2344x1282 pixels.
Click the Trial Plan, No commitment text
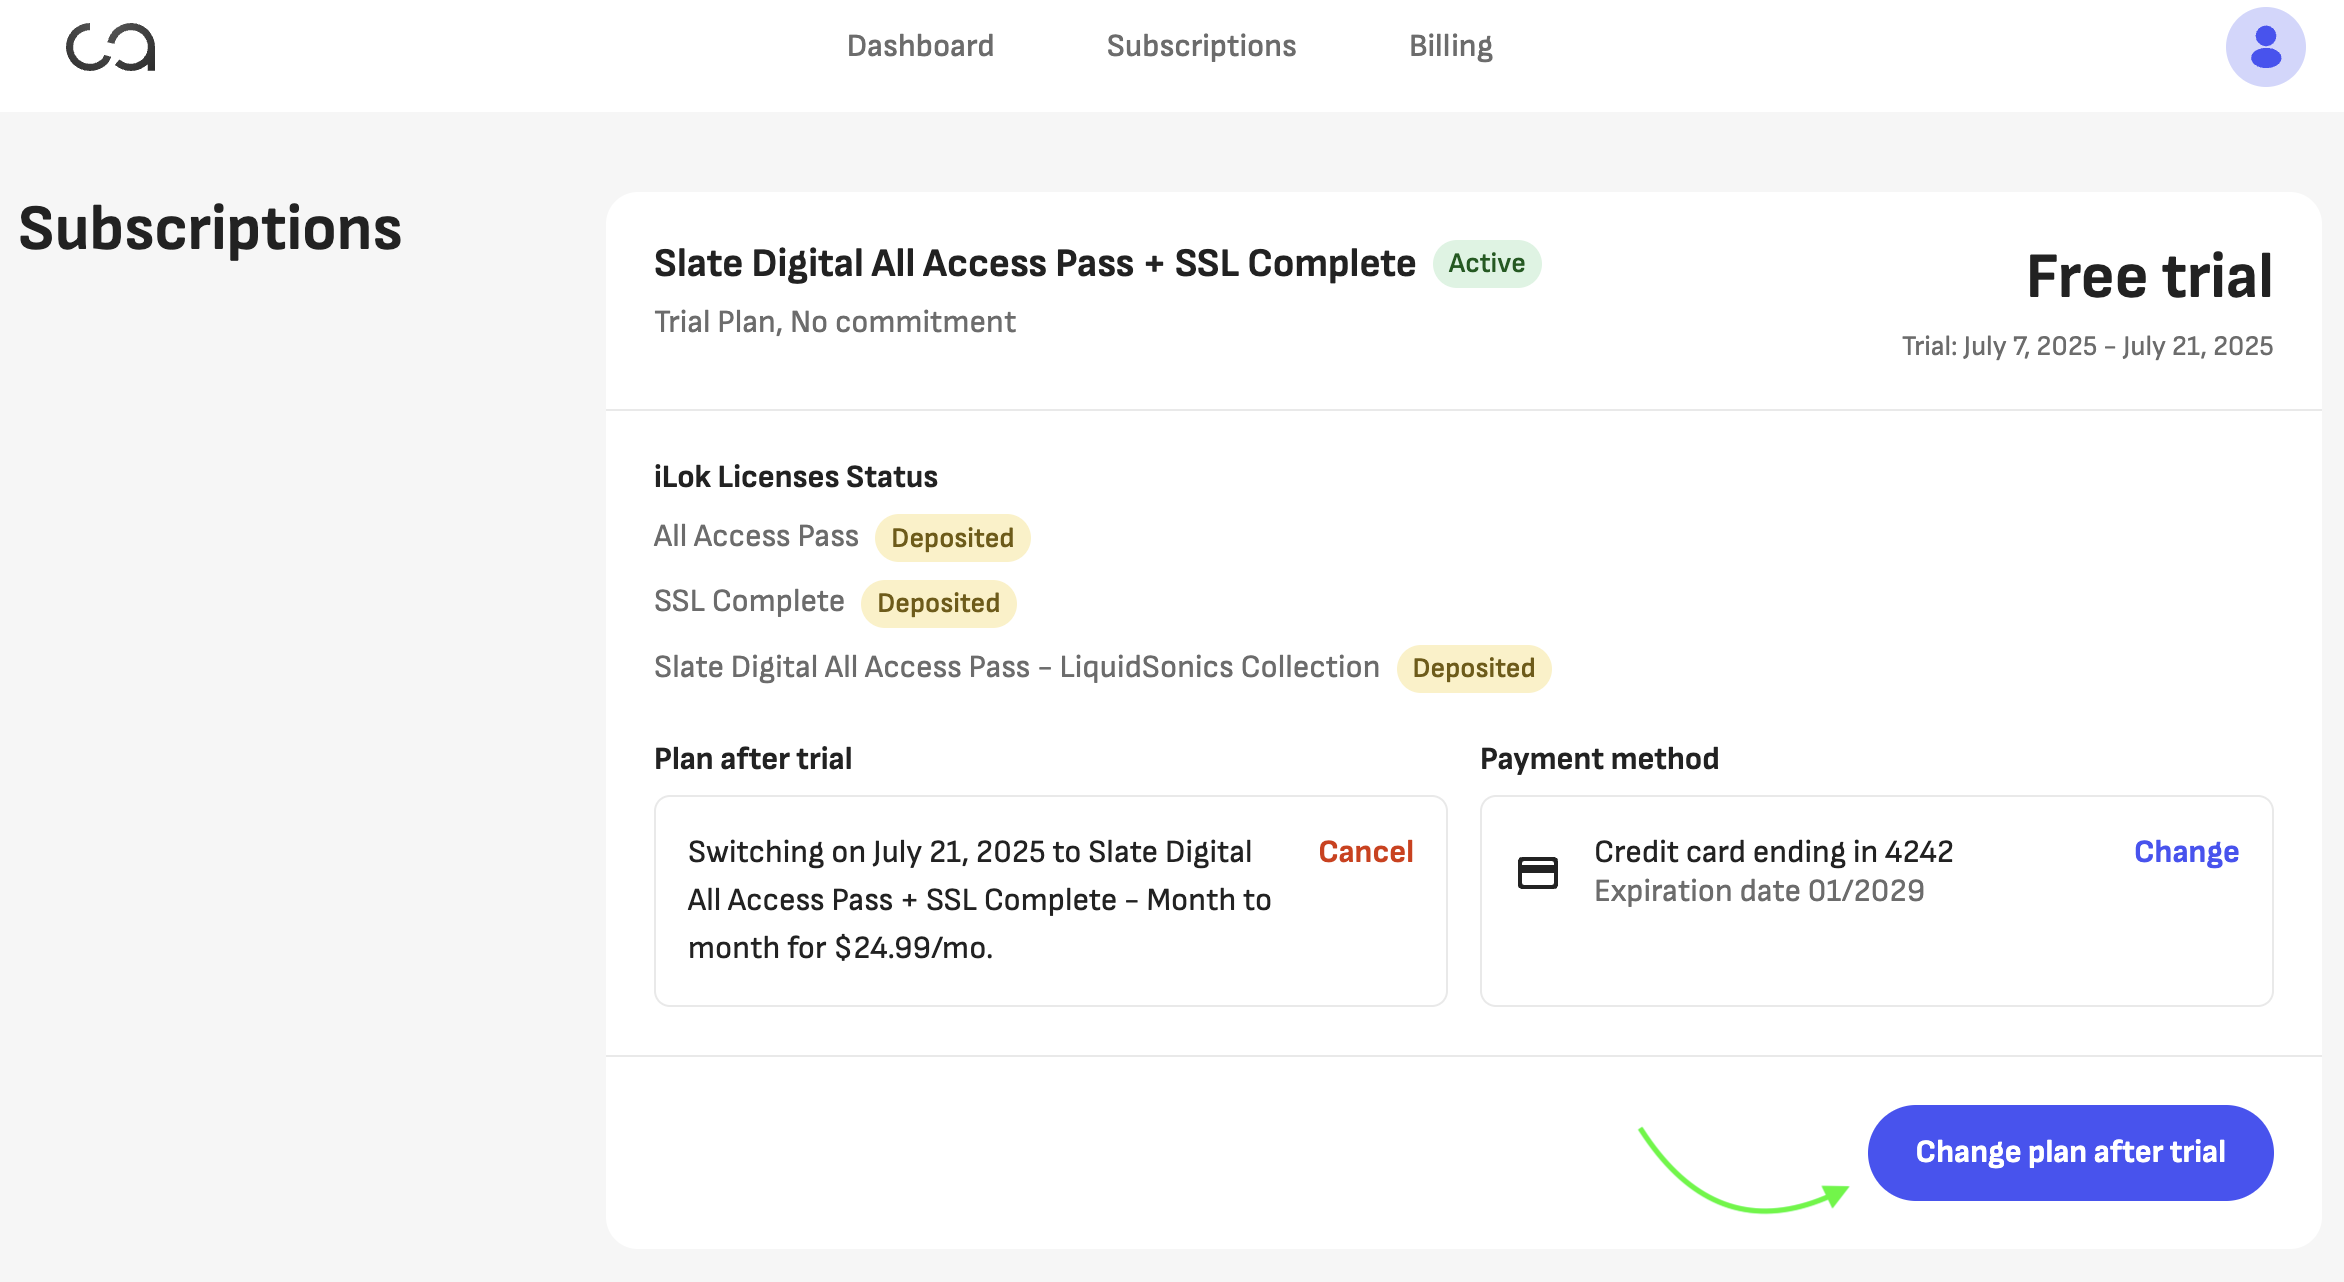[x=834, y=322]
